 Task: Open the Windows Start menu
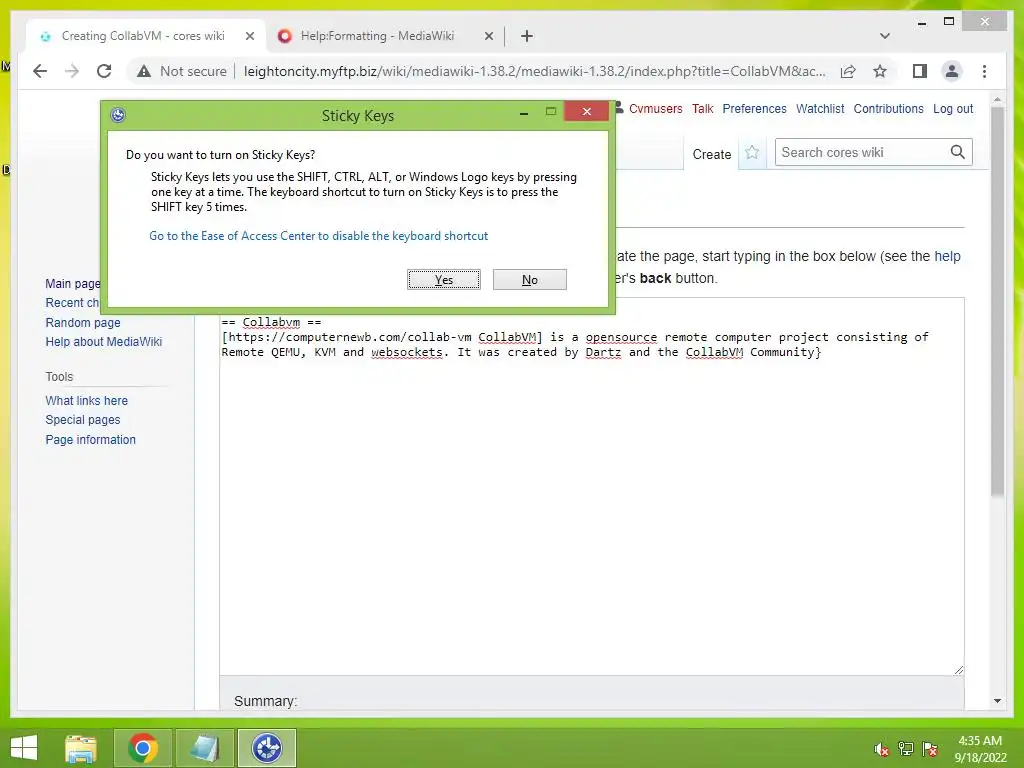click(x=24, y=748)
